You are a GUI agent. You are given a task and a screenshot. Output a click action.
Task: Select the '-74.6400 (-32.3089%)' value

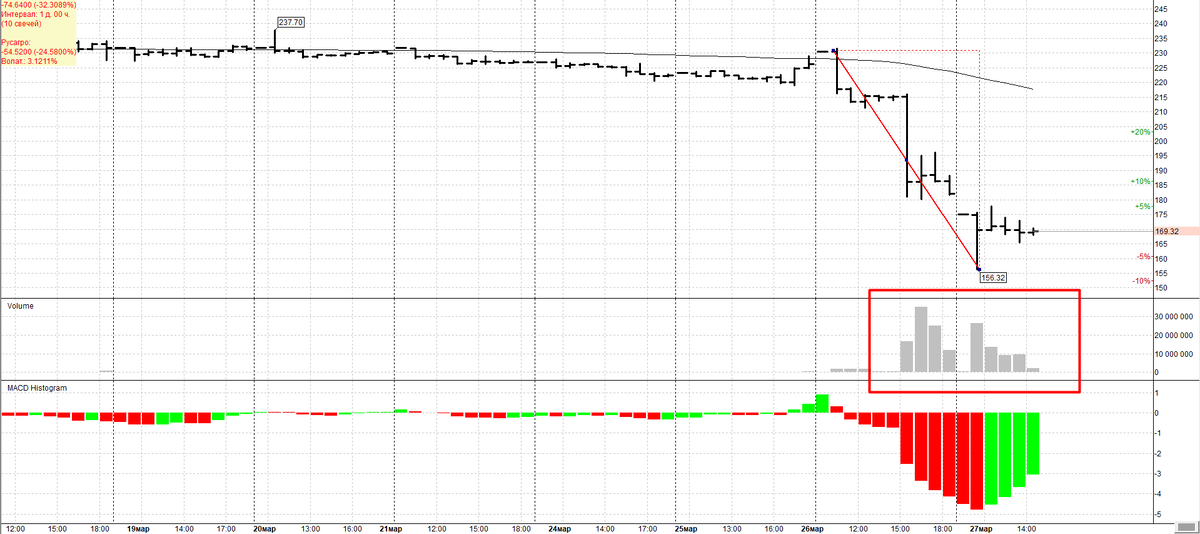(x=37, y=5)
